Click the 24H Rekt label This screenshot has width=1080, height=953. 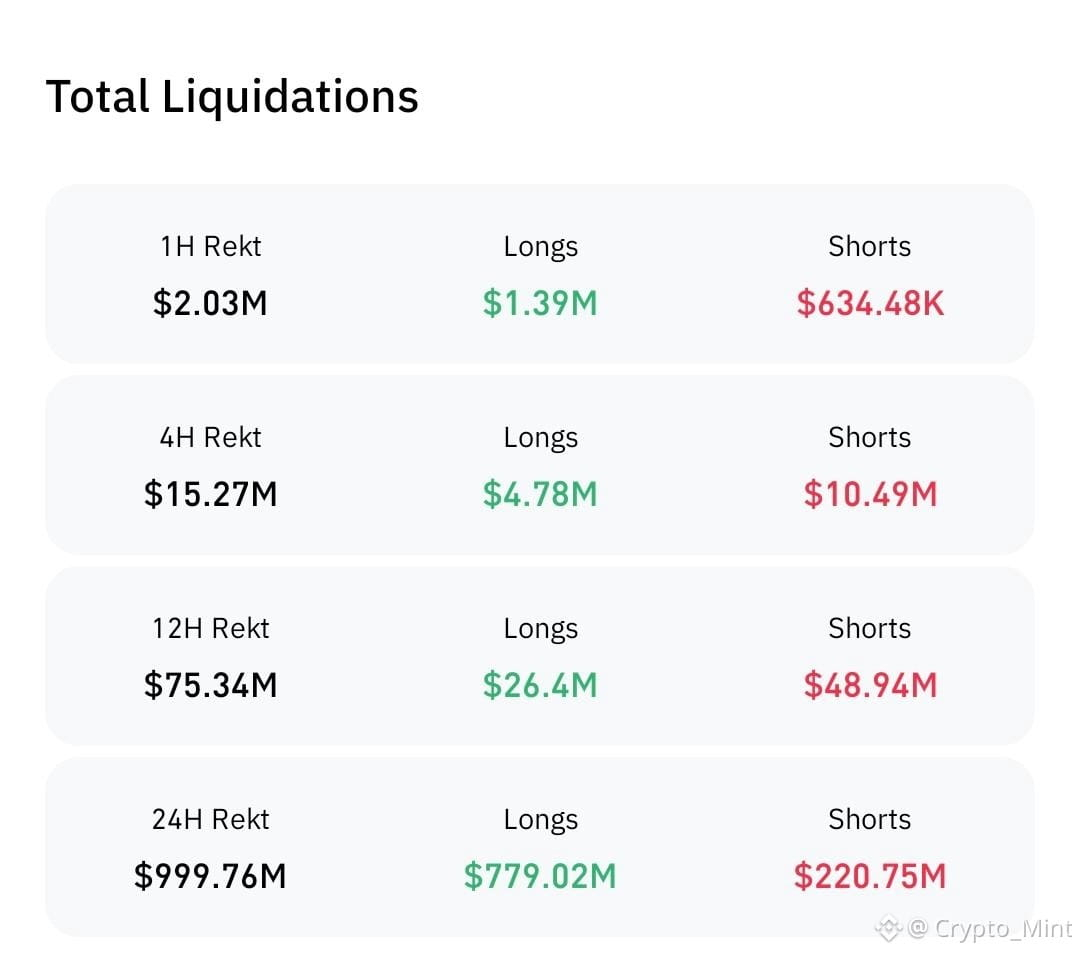point(210,819)
